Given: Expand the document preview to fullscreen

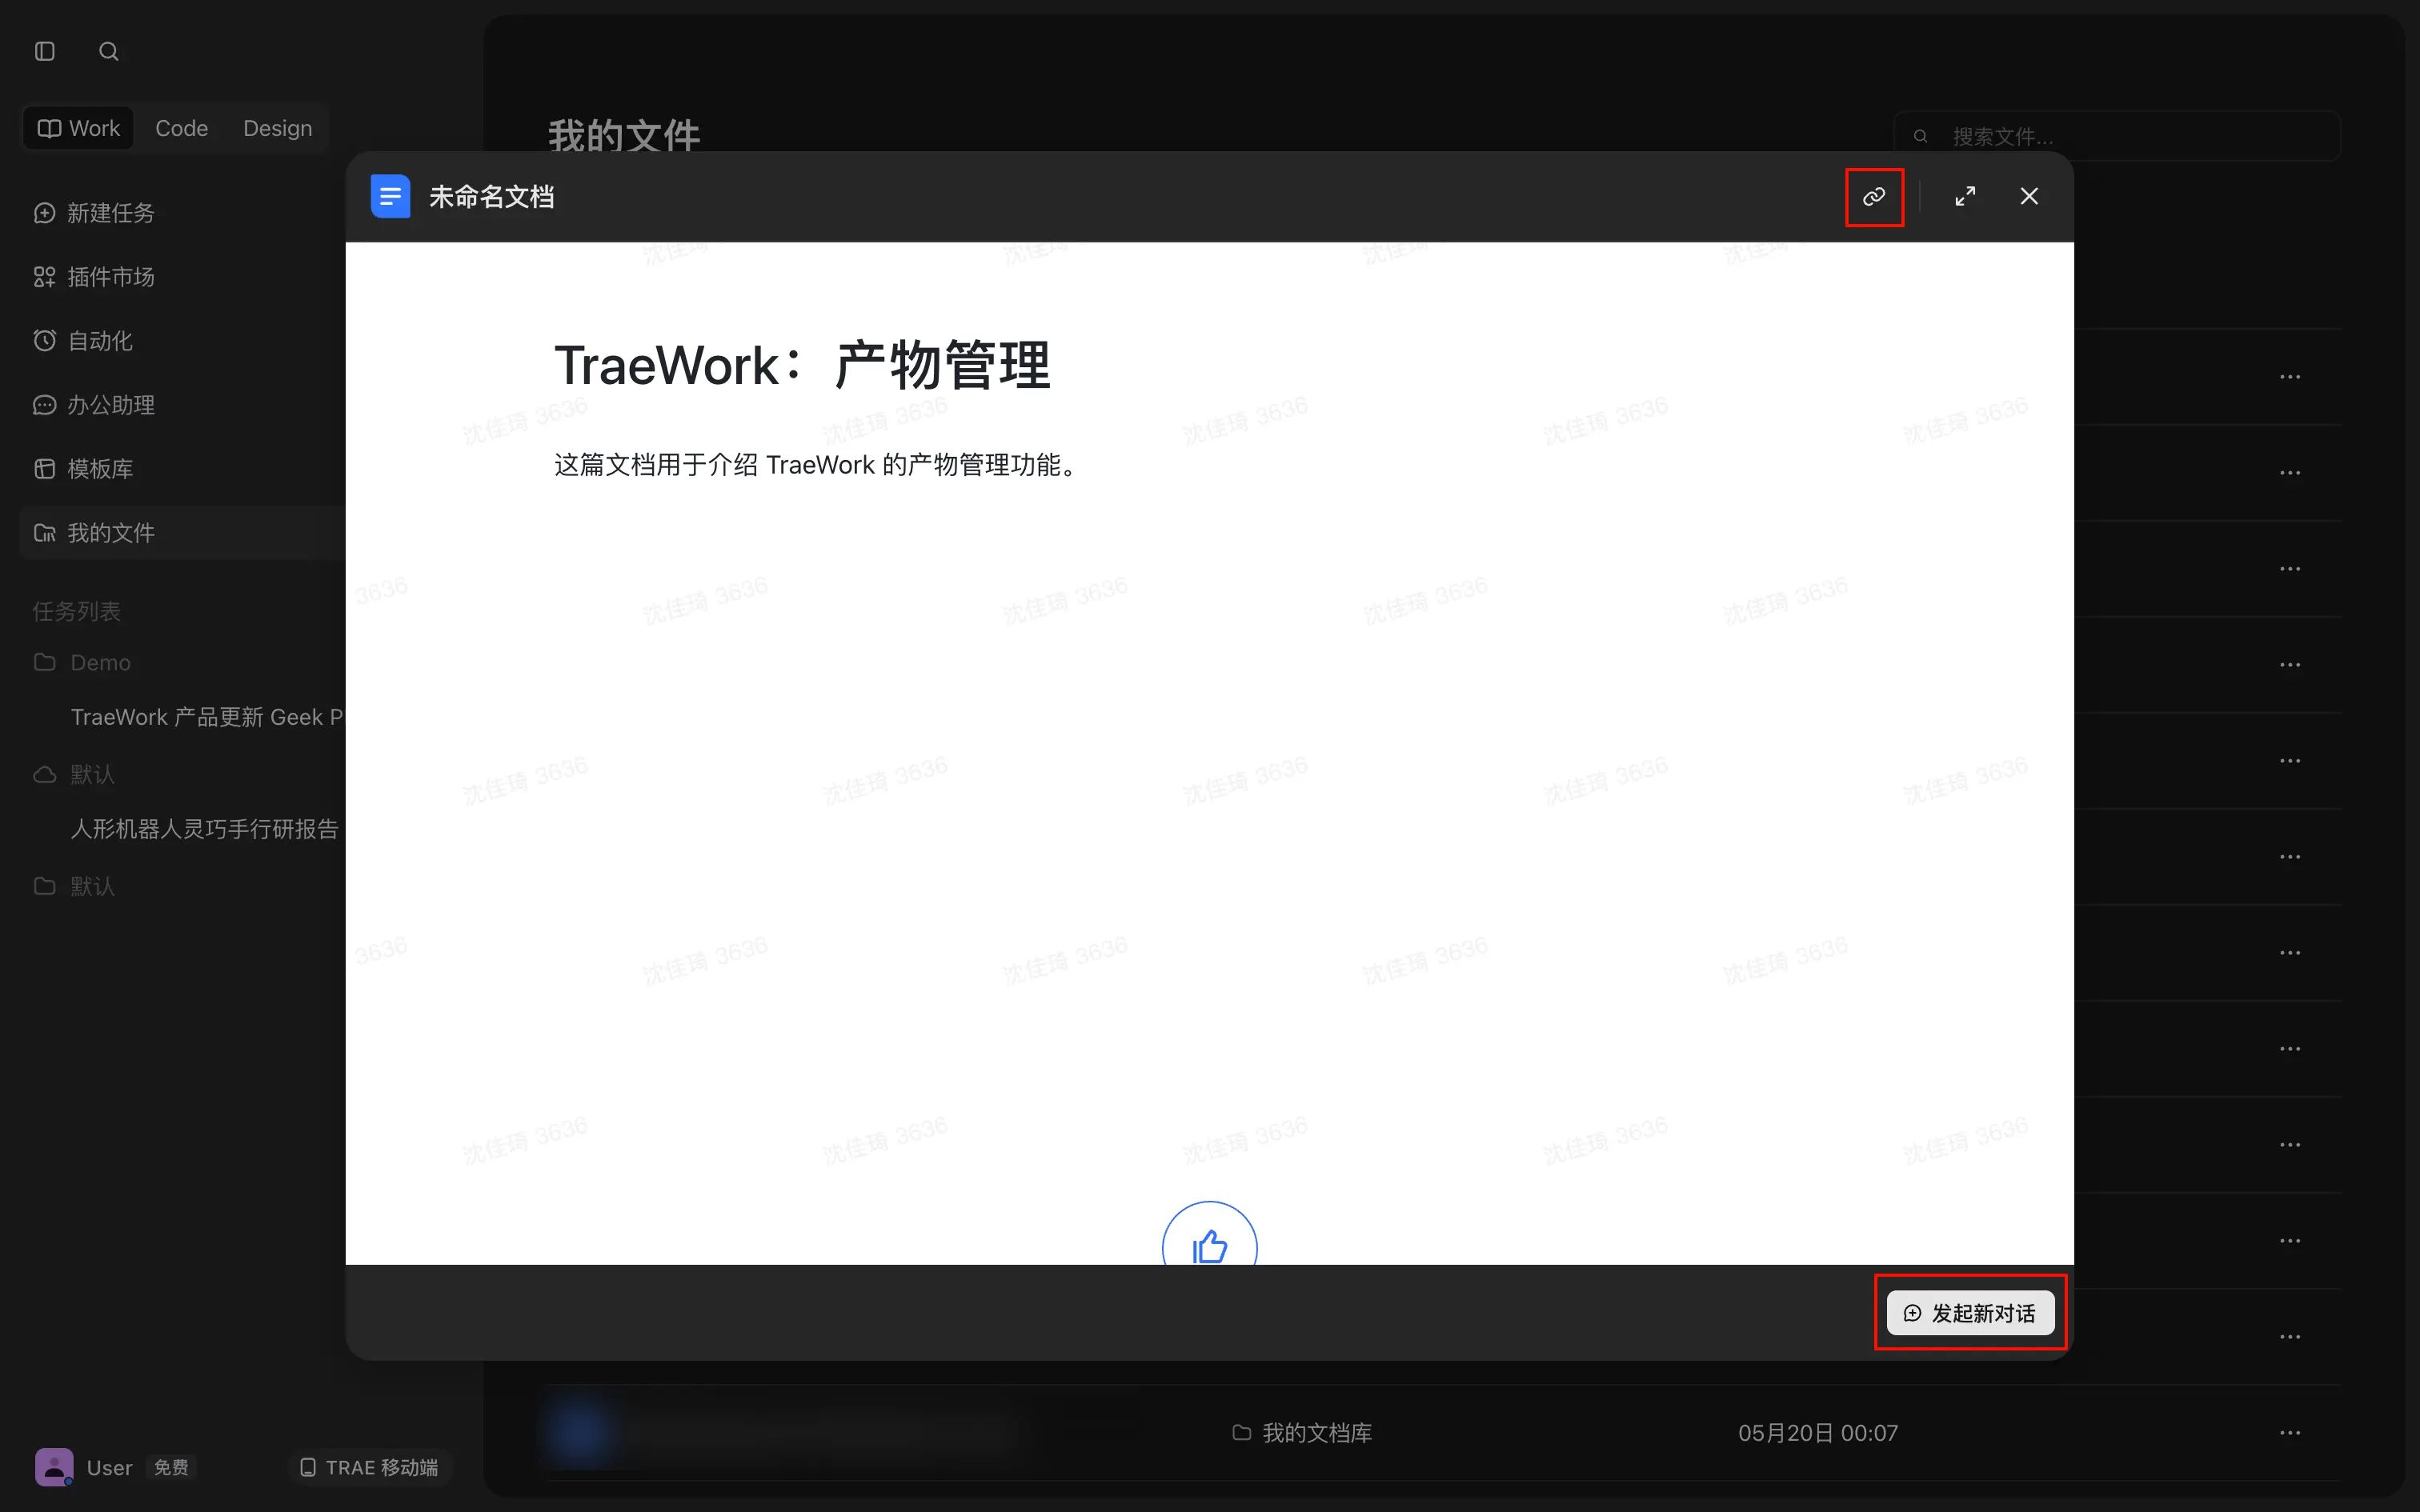Looking at the screenshot, I should [x=1965, y=197].
